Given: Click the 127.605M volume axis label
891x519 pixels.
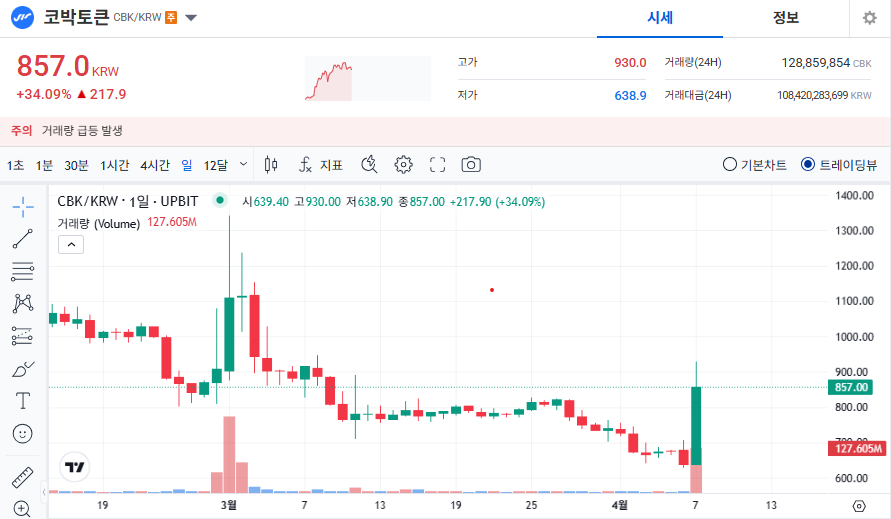Looking at the screenshot, I should point(857,449).
